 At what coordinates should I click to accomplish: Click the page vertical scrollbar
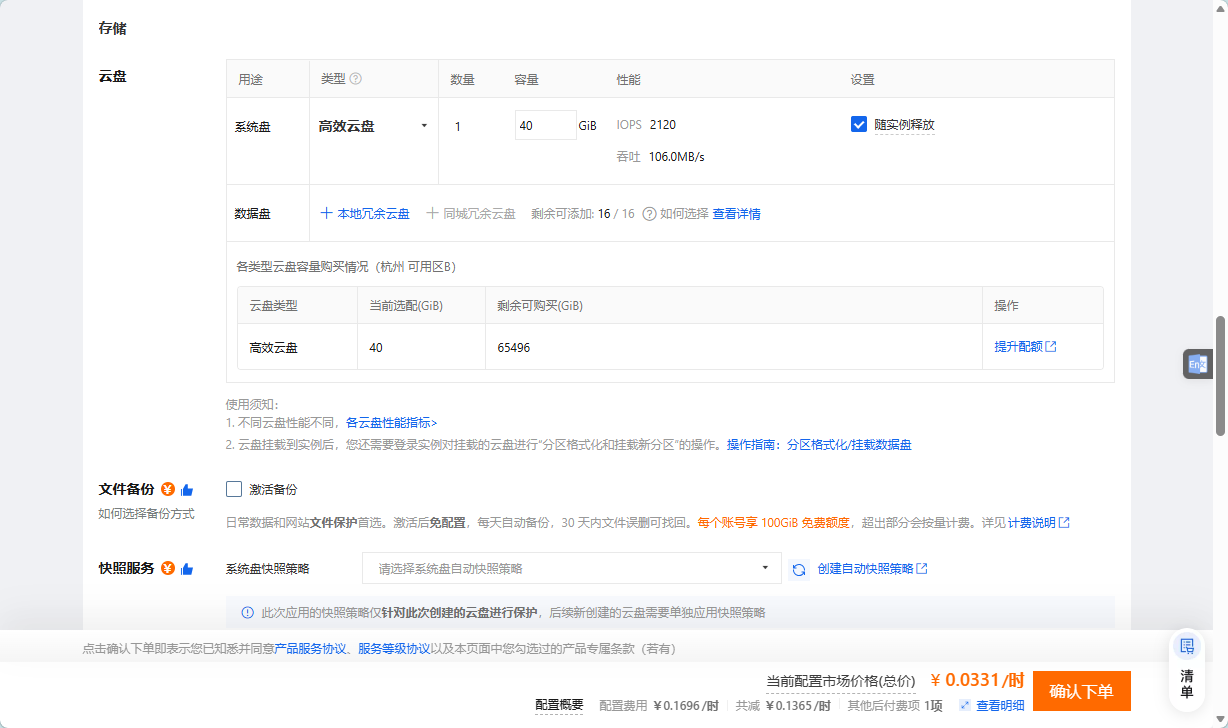[1220, 376]
